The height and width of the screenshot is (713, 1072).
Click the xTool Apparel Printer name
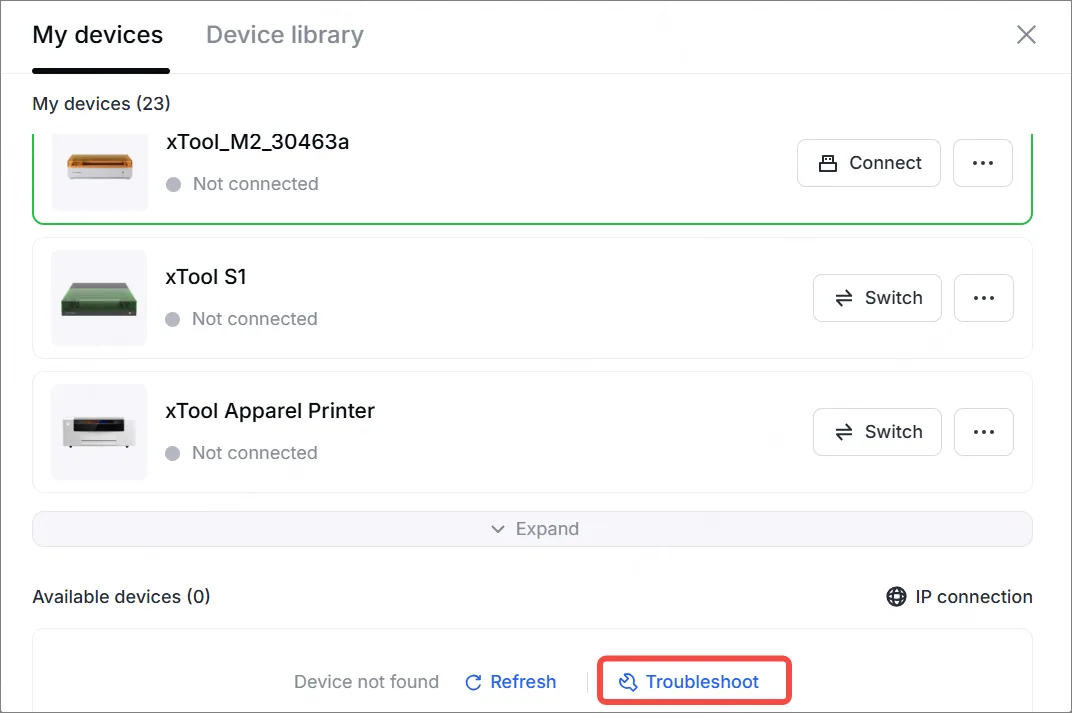tap(270, 411)
